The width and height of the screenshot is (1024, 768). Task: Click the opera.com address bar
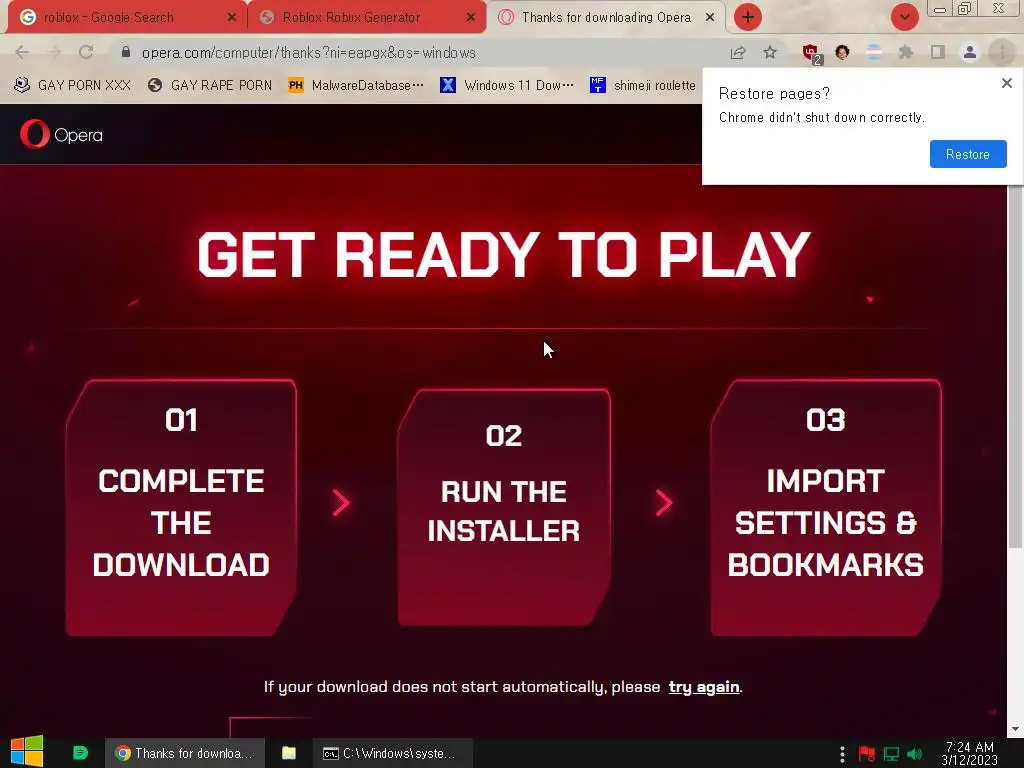[418, 52]
